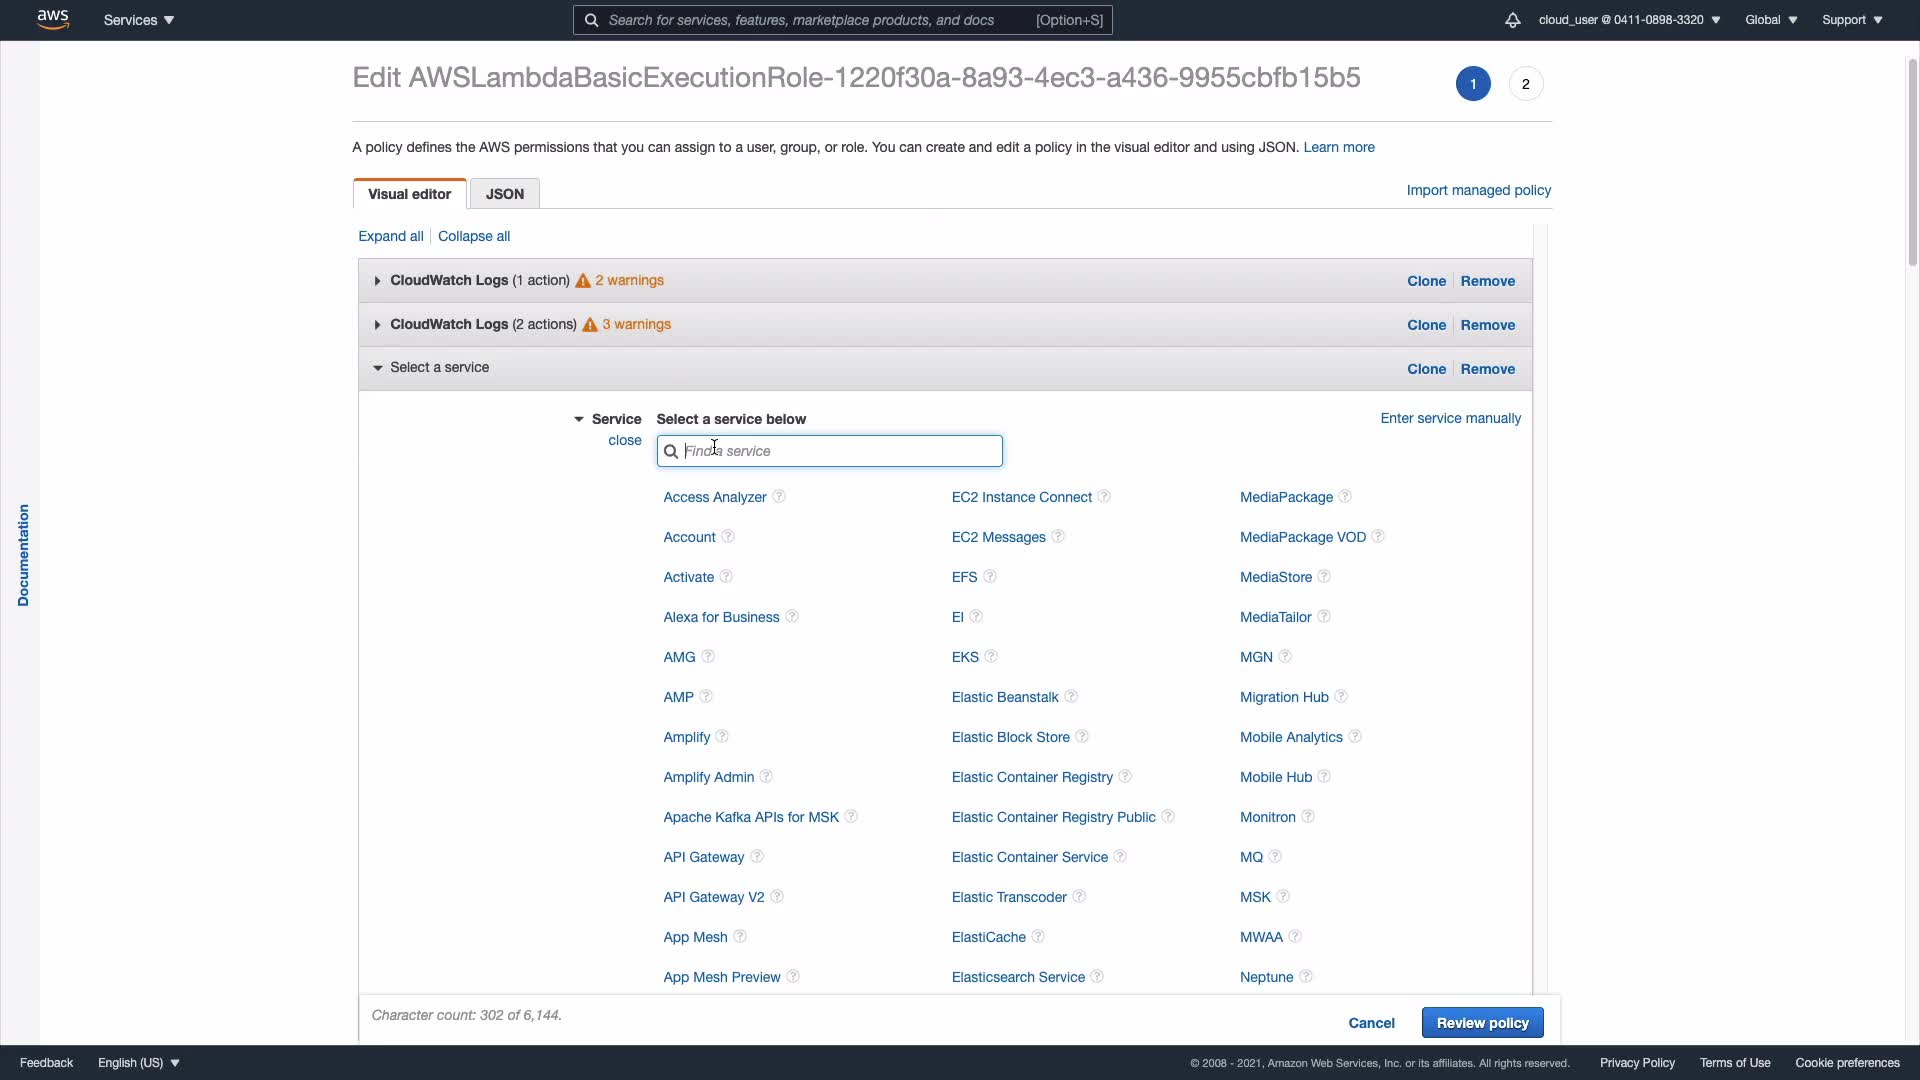Screen dimensions: 1920x1080
Task: Click the Review policy button
Action: point(1482,1023)
